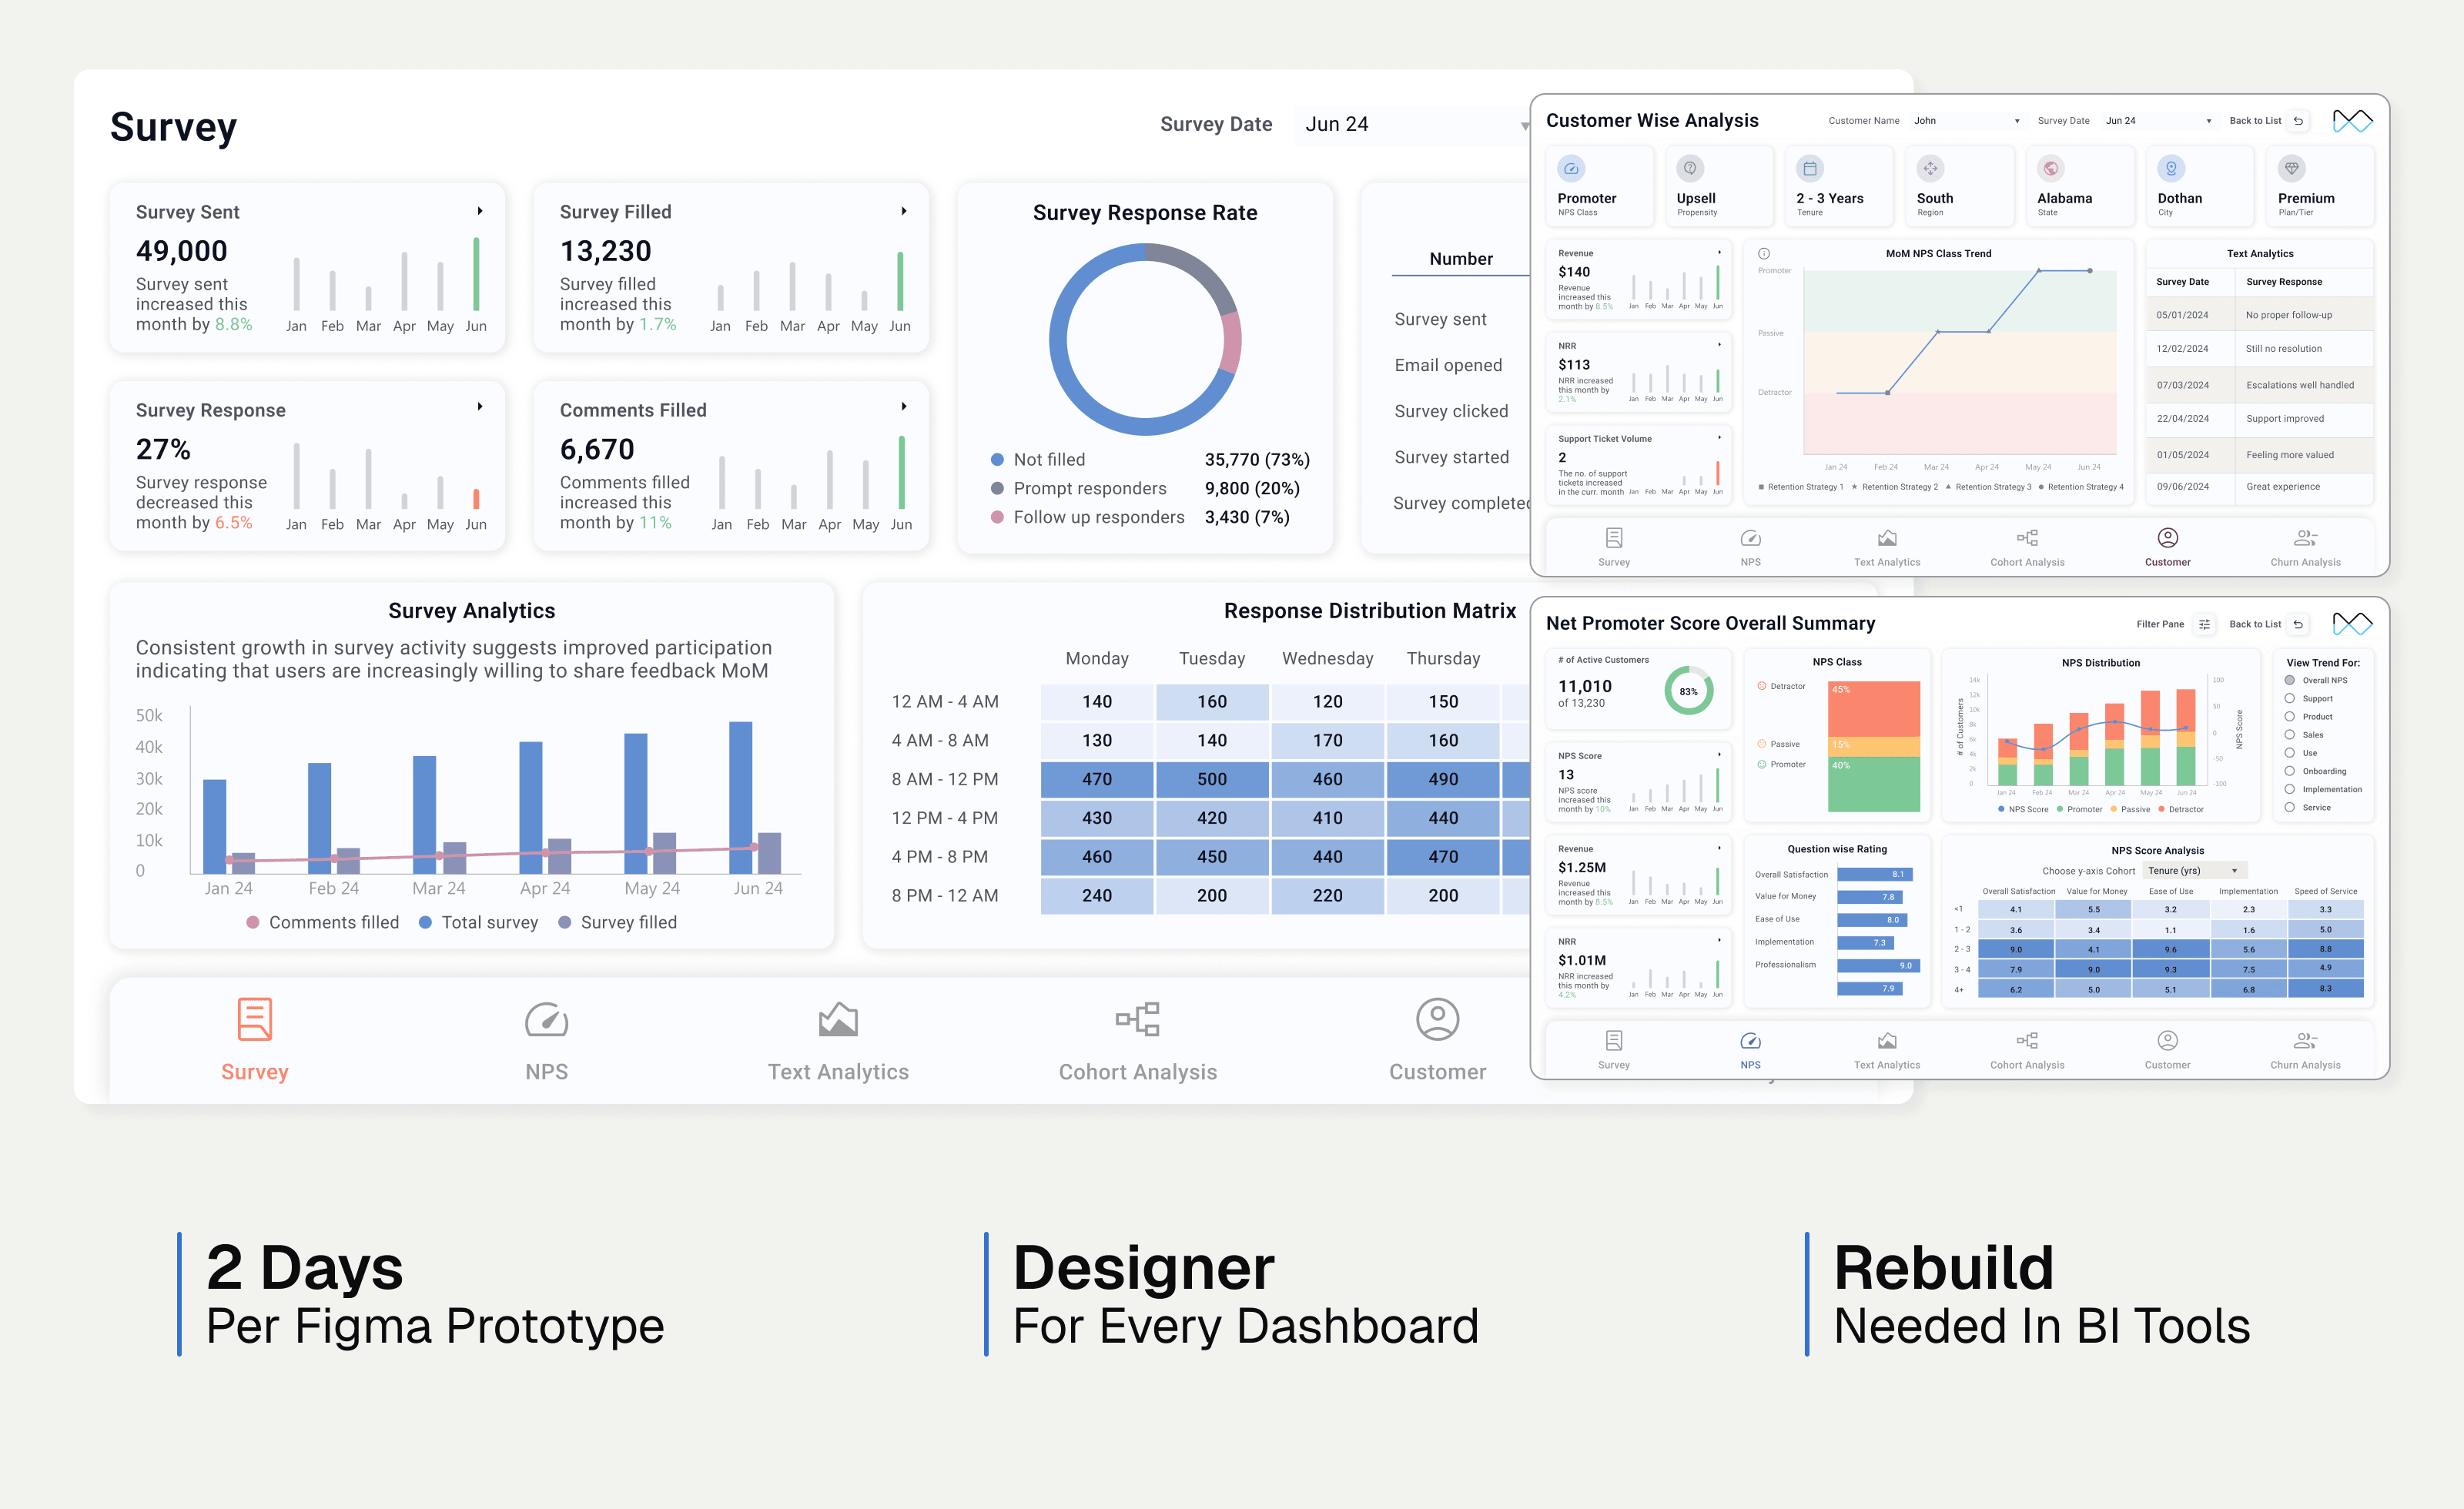Click the Alabama State globe icon
This screenshot has height=1509, width=2464.
2051,168
